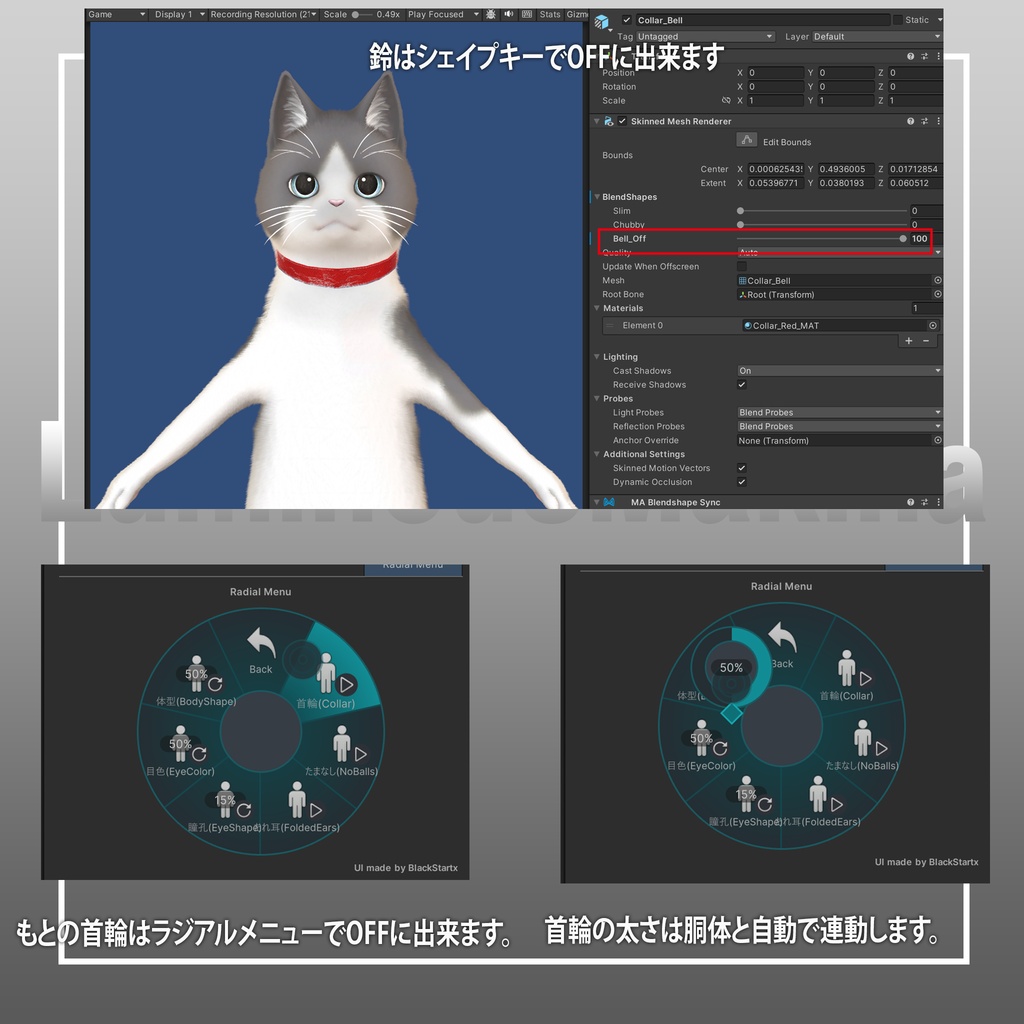Open Transform component presets icon
The image size is (1024, 1024).
[924, 56]
